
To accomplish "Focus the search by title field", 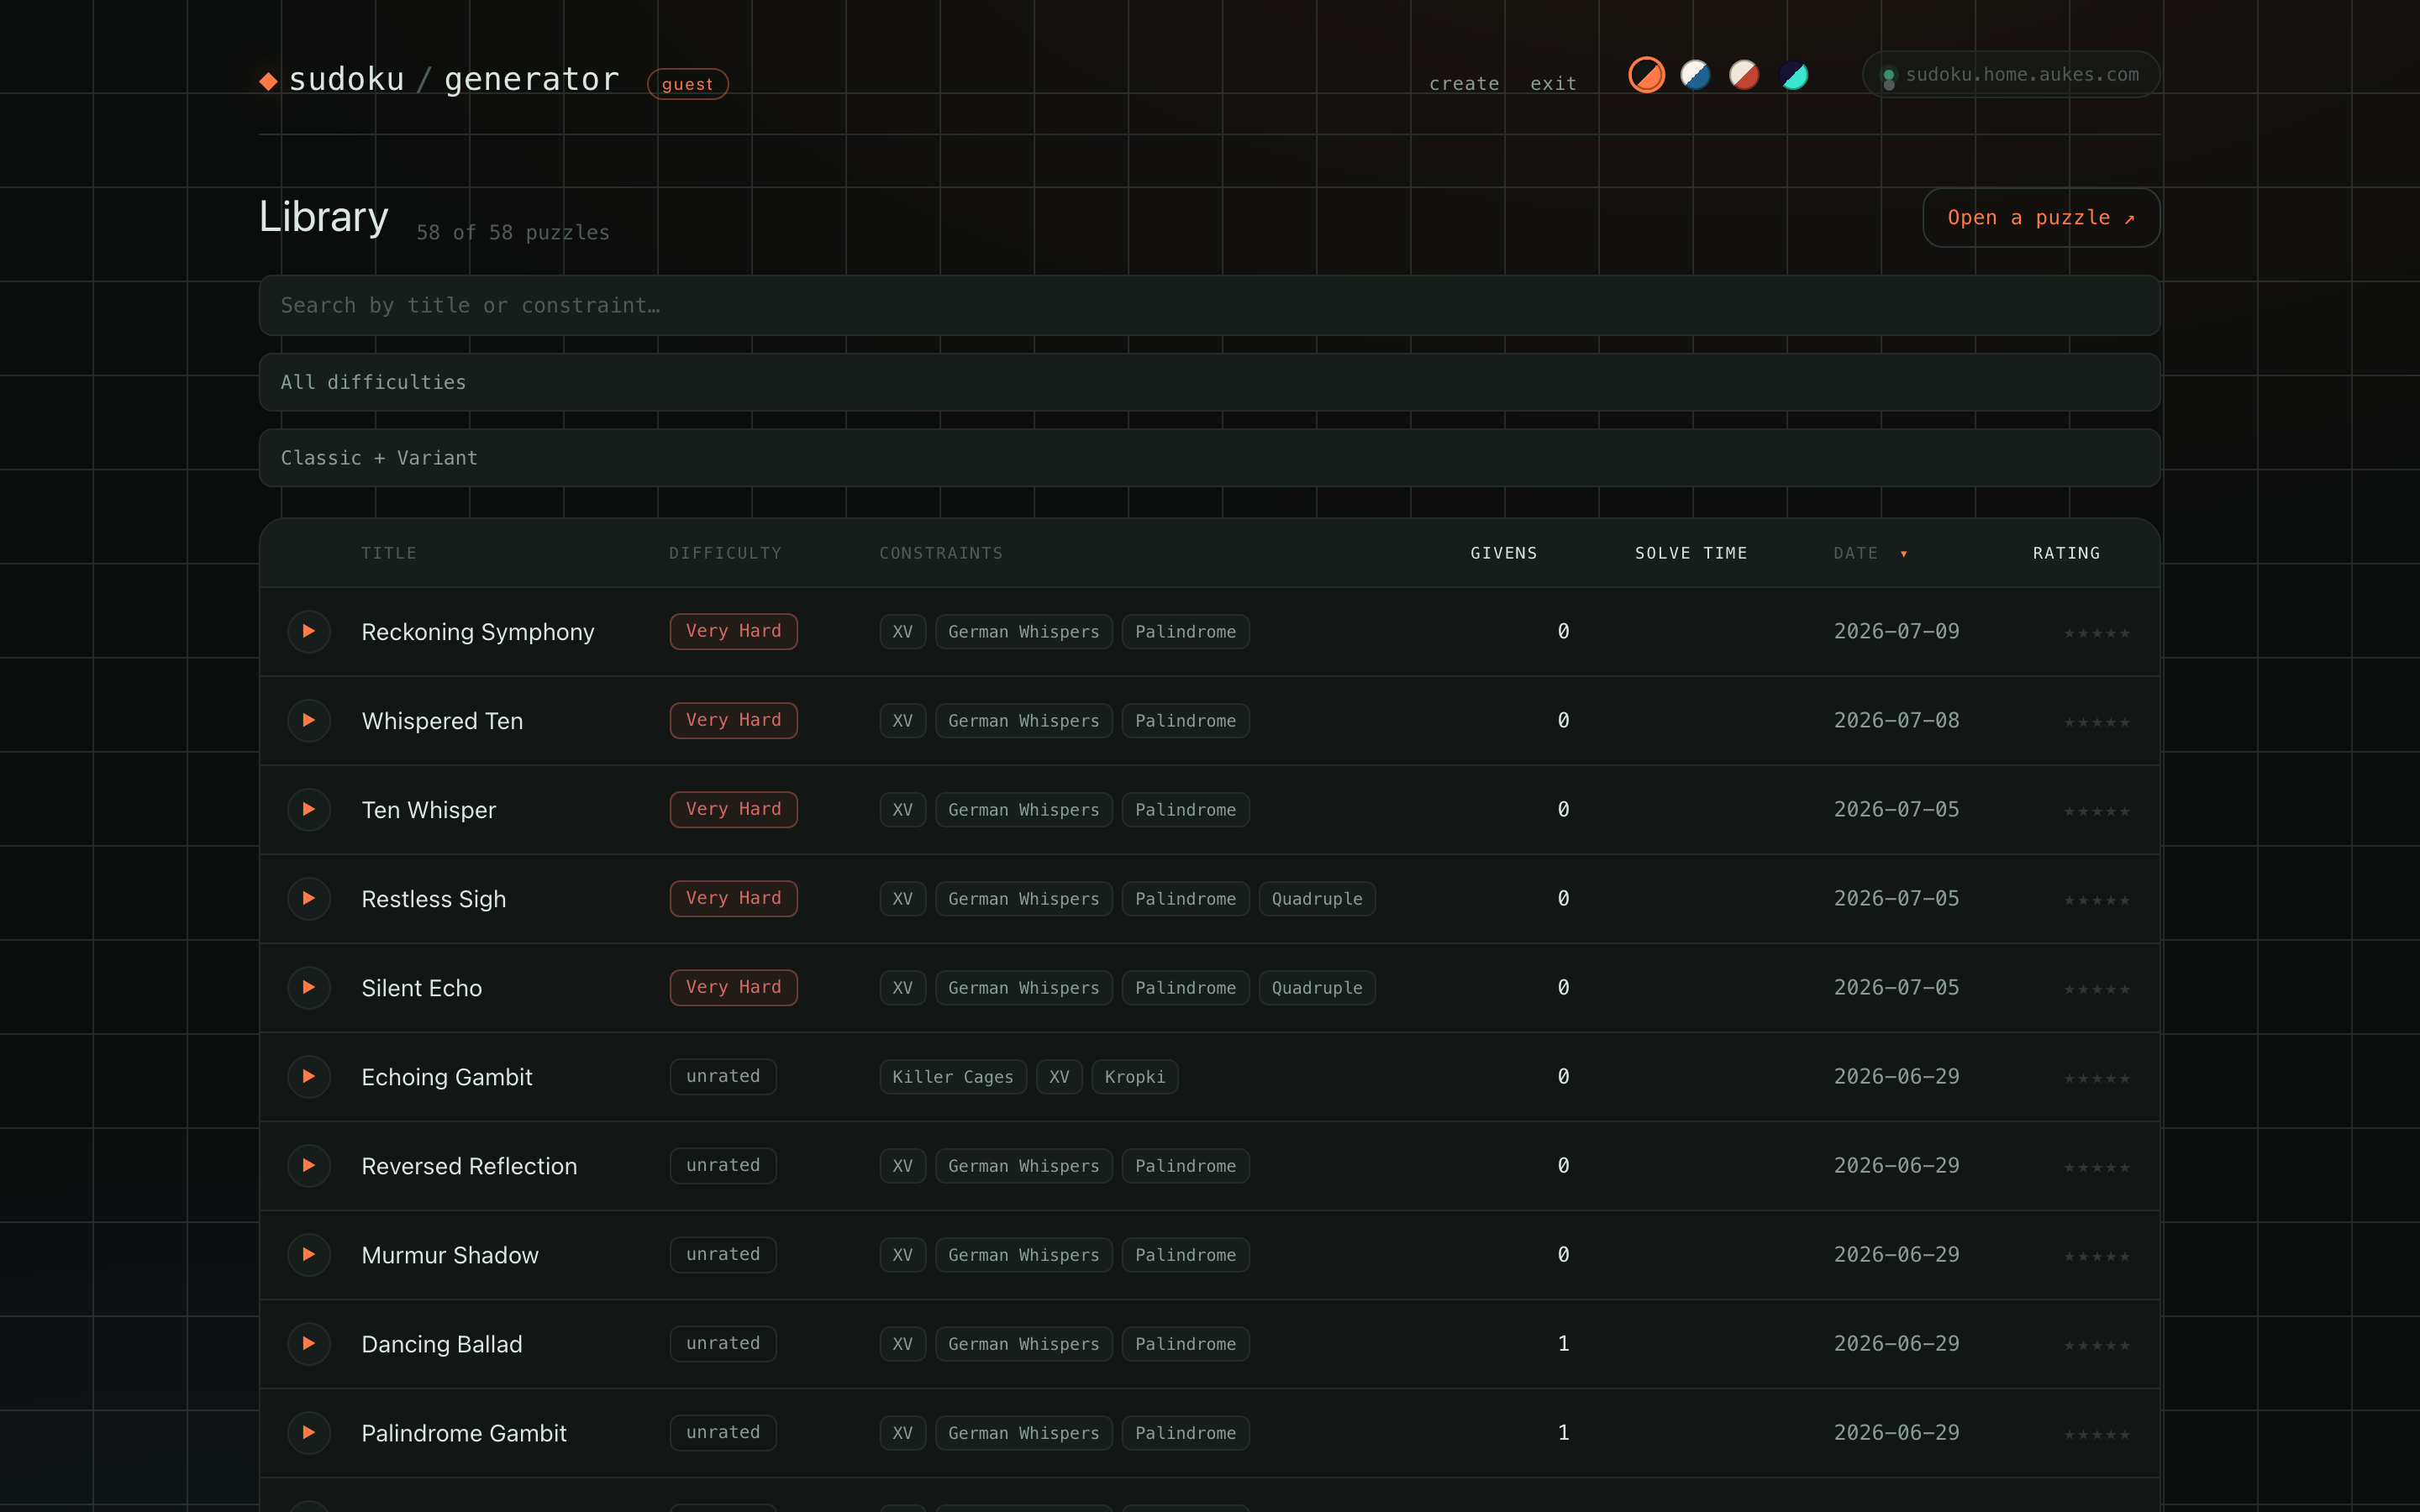I will pyautogui.click(x=1209, y=305).
